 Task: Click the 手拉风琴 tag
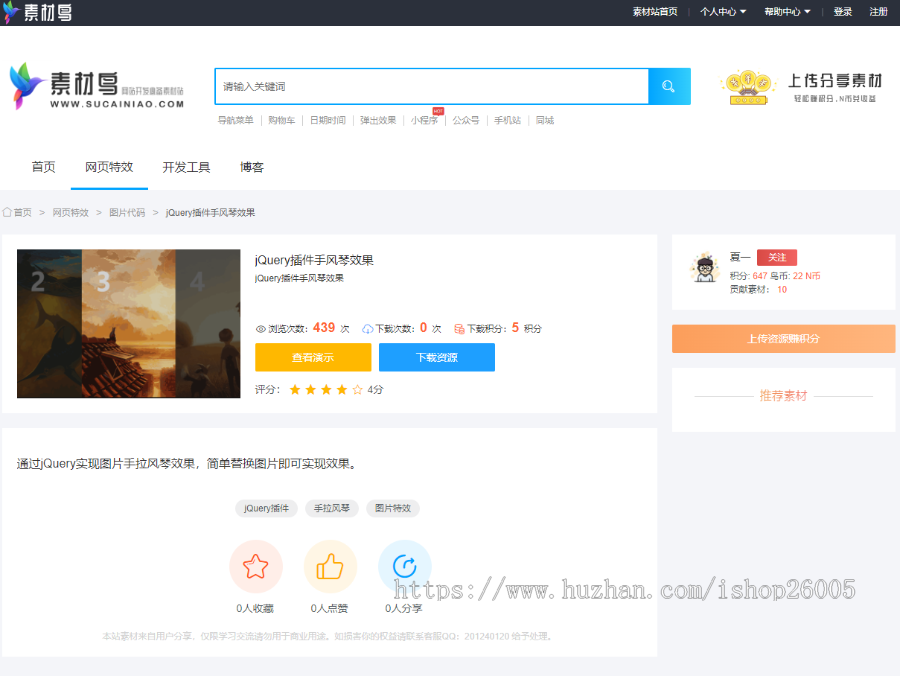(332, 508)
